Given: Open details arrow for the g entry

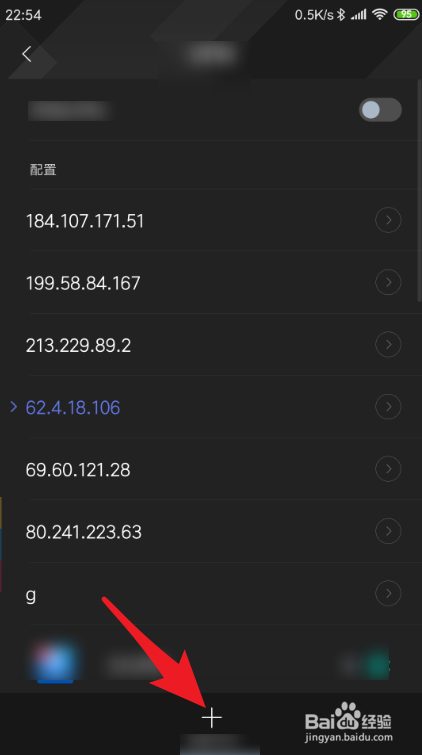Looking at the screenshot, I should pos(388,593).
